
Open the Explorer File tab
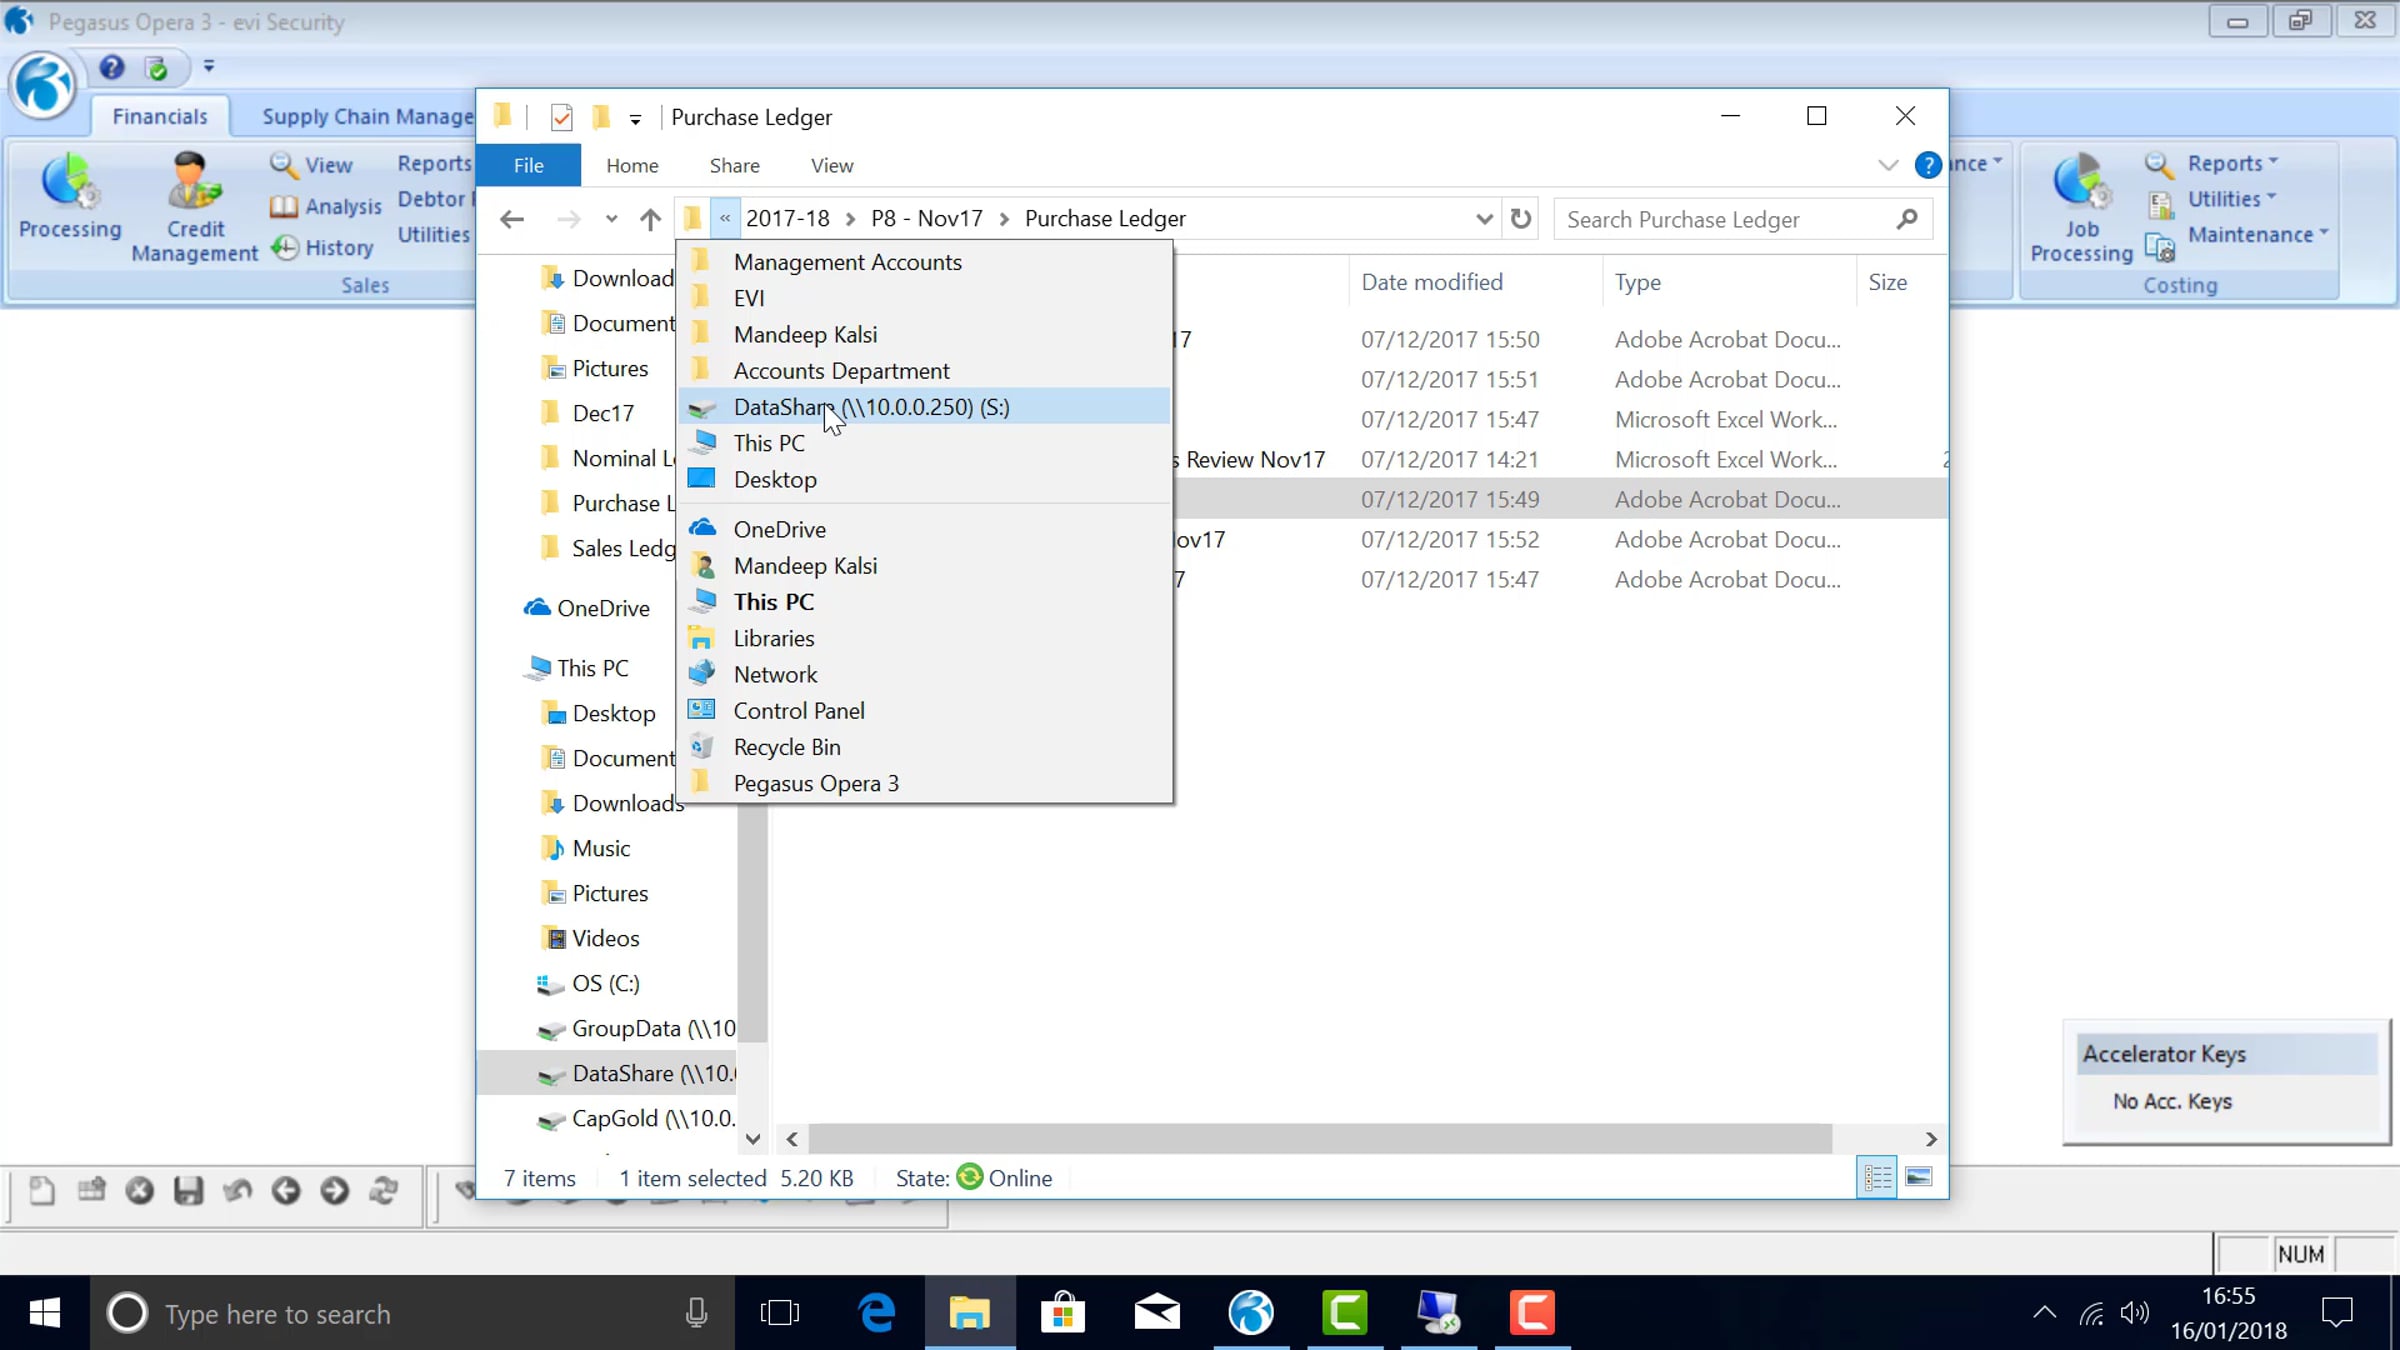[528, 165]
